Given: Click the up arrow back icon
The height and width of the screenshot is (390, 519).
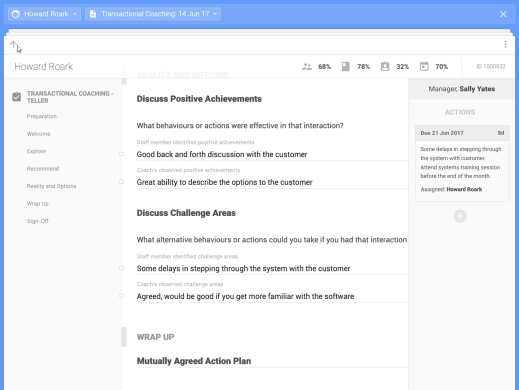Looking at the screenshot, I should 13,45.
